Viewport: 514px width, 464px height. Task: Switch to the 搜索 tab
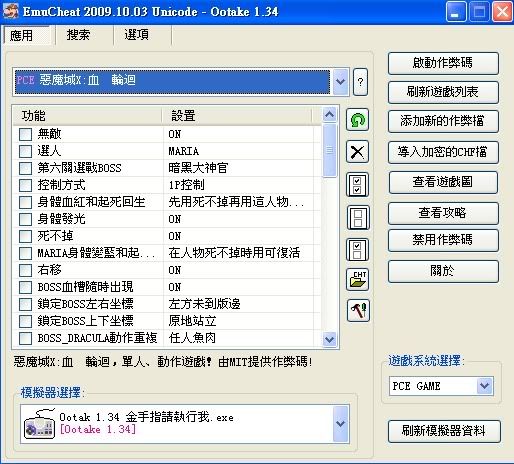pos(78,35)
